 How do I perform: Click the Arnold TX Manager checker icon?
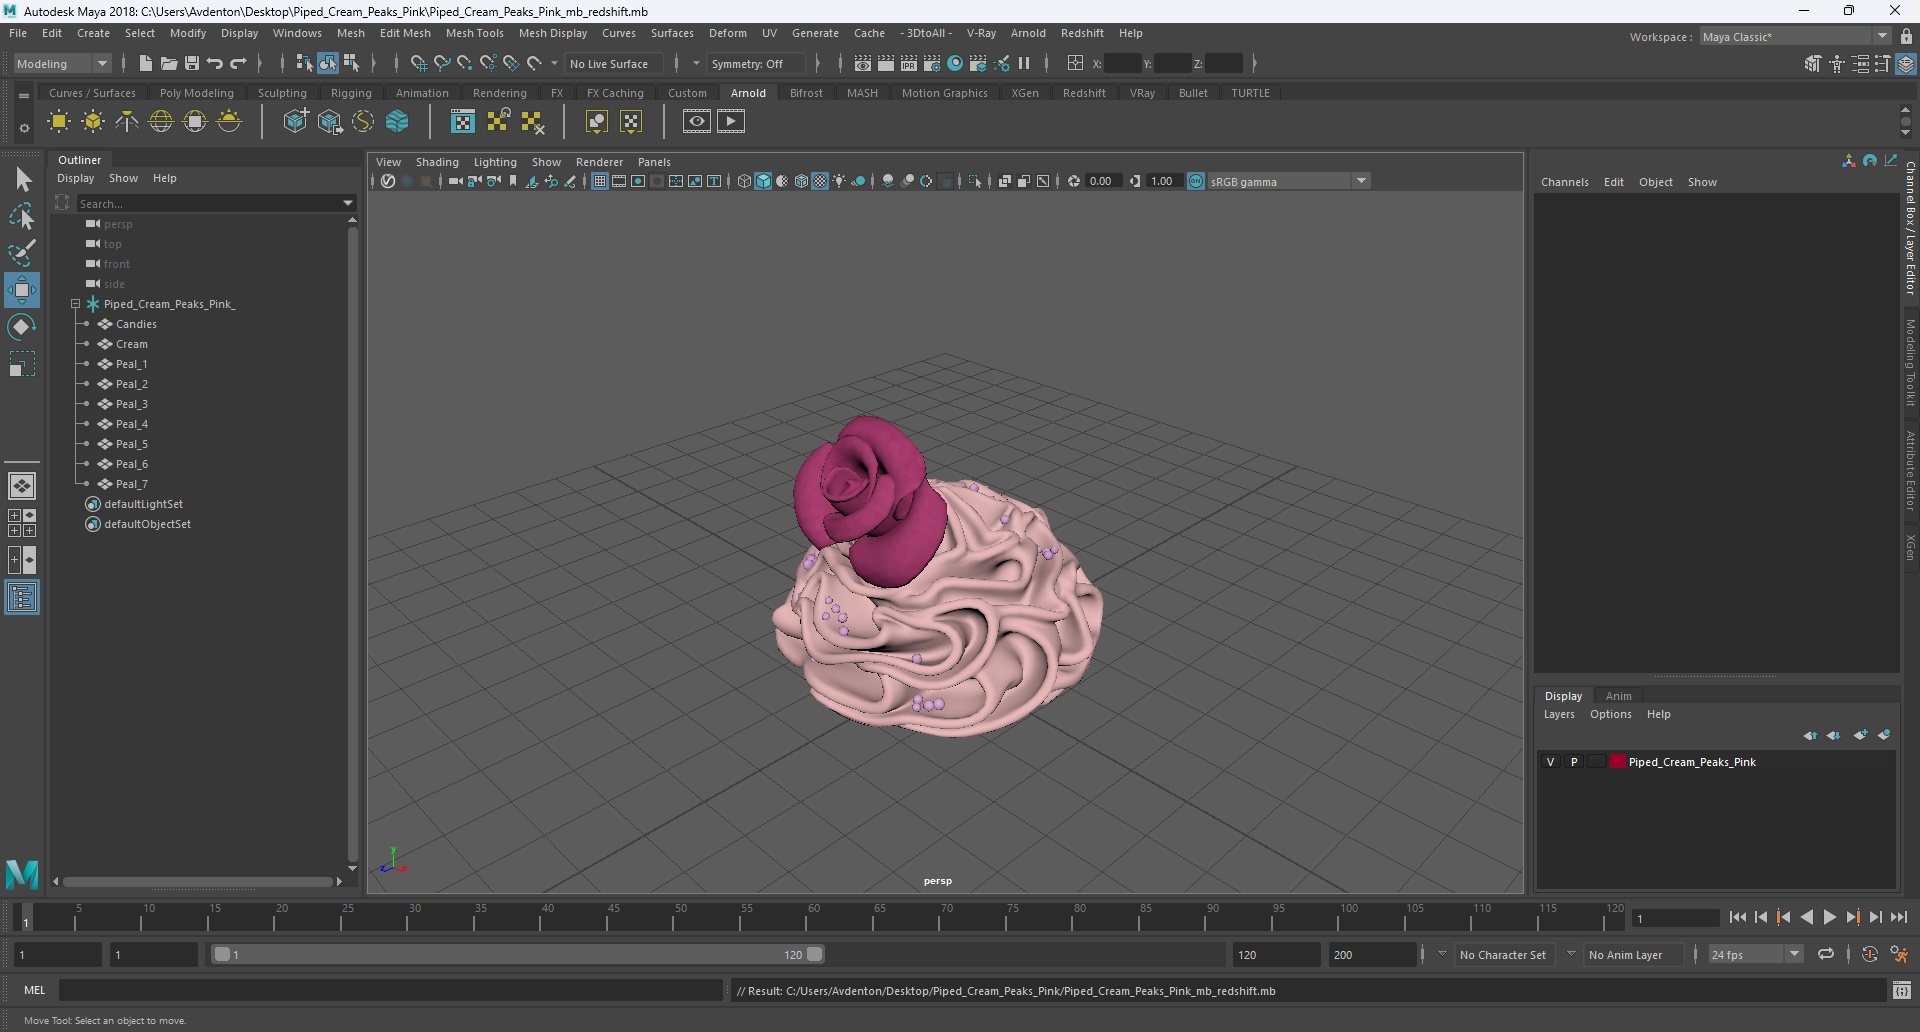pyautogui.click(x=463, y=122)
